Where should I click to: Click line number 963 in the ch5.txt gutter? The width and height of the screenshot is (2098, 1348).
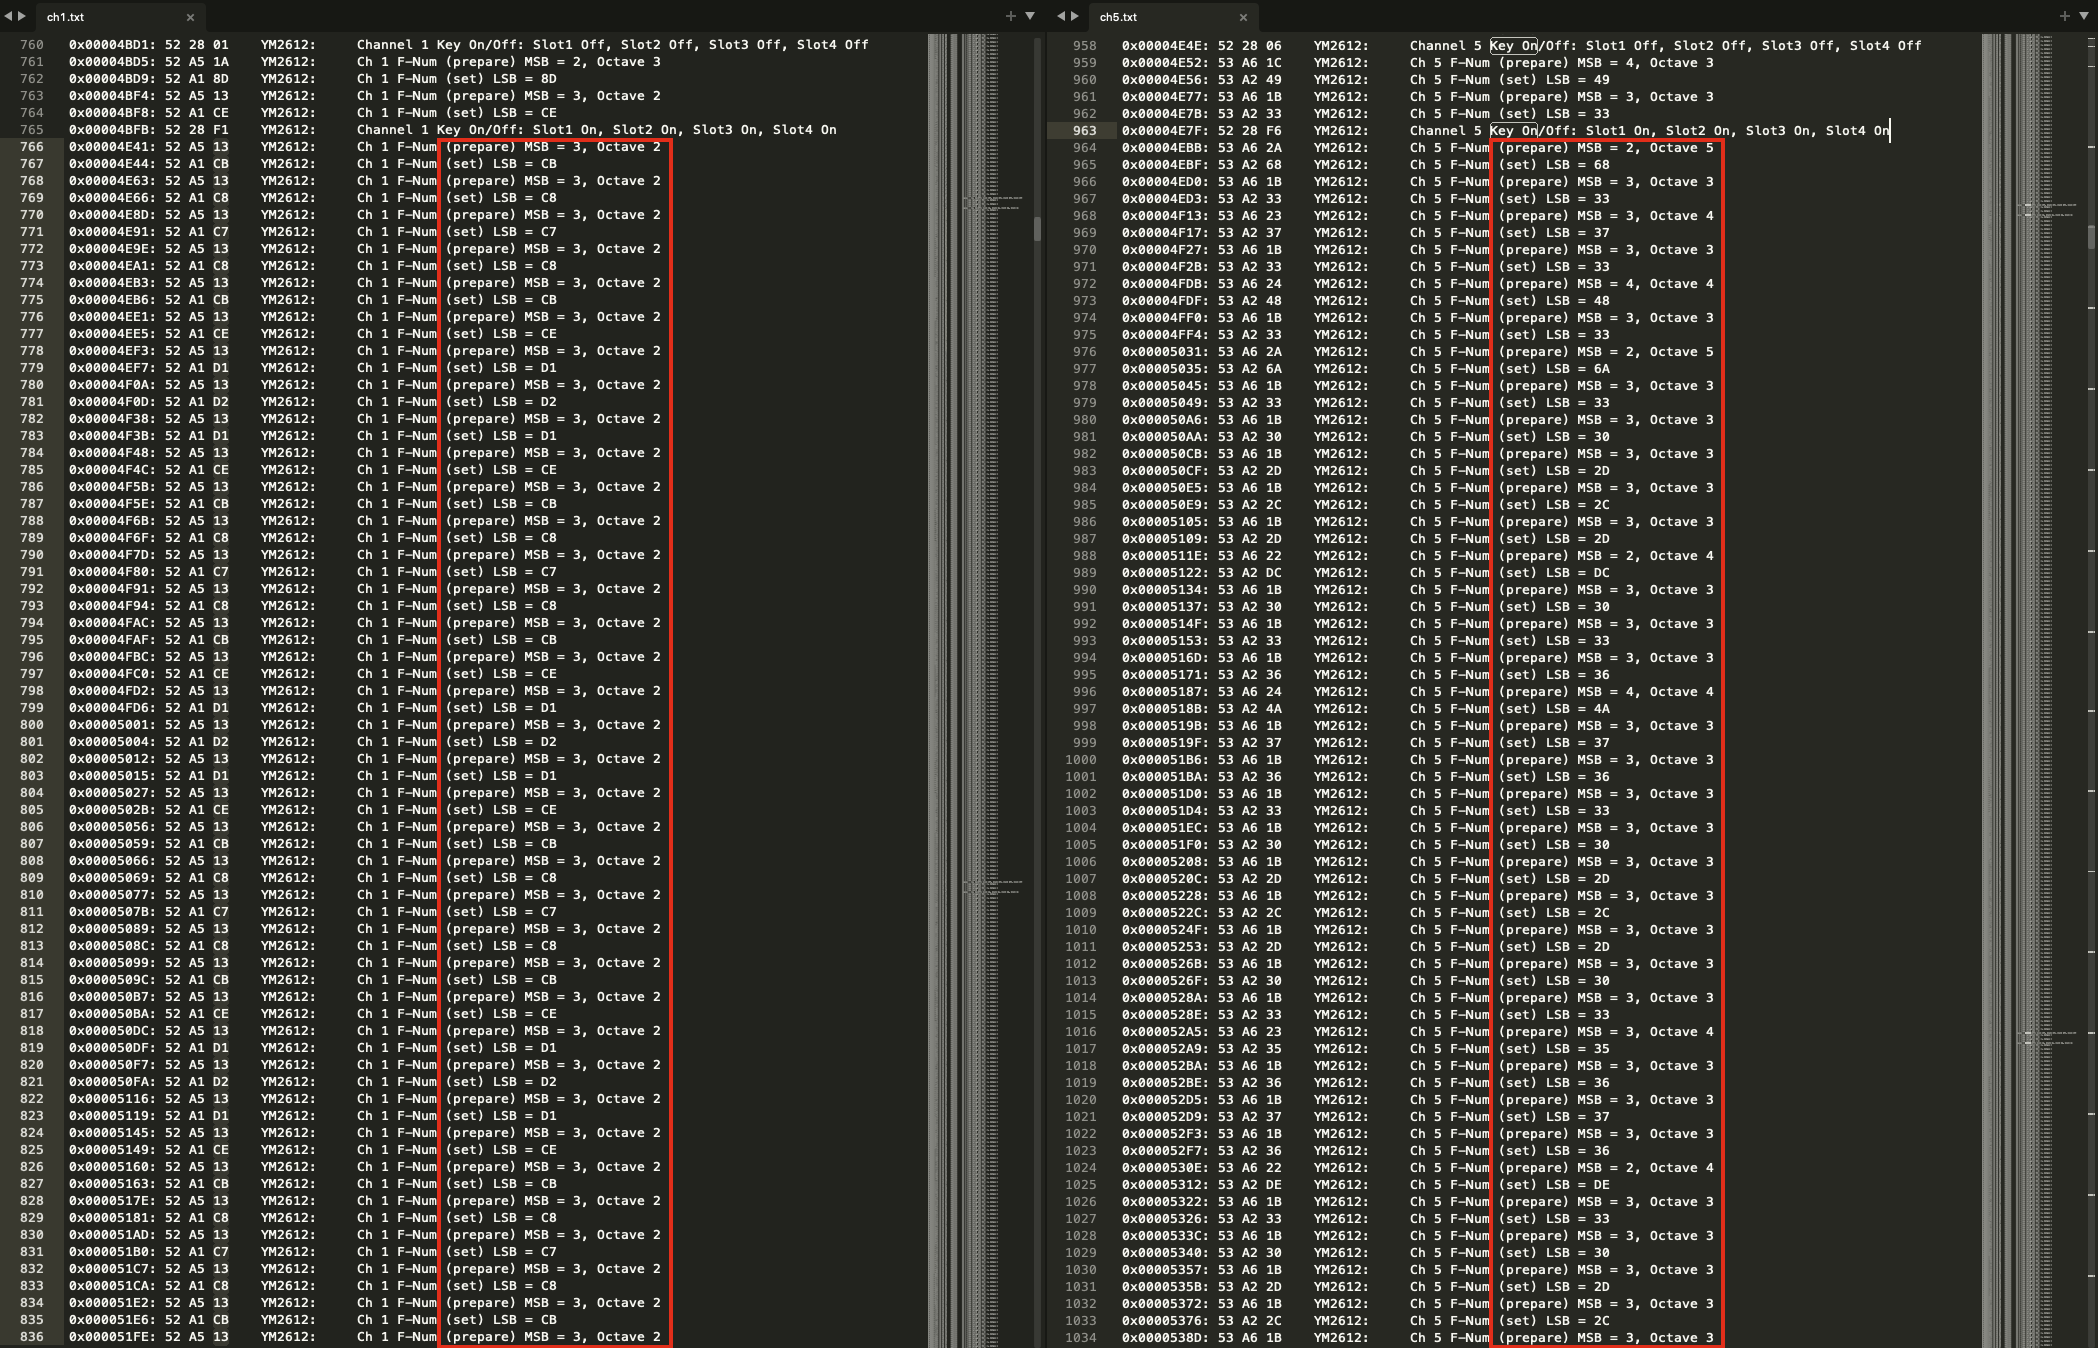1084,131
